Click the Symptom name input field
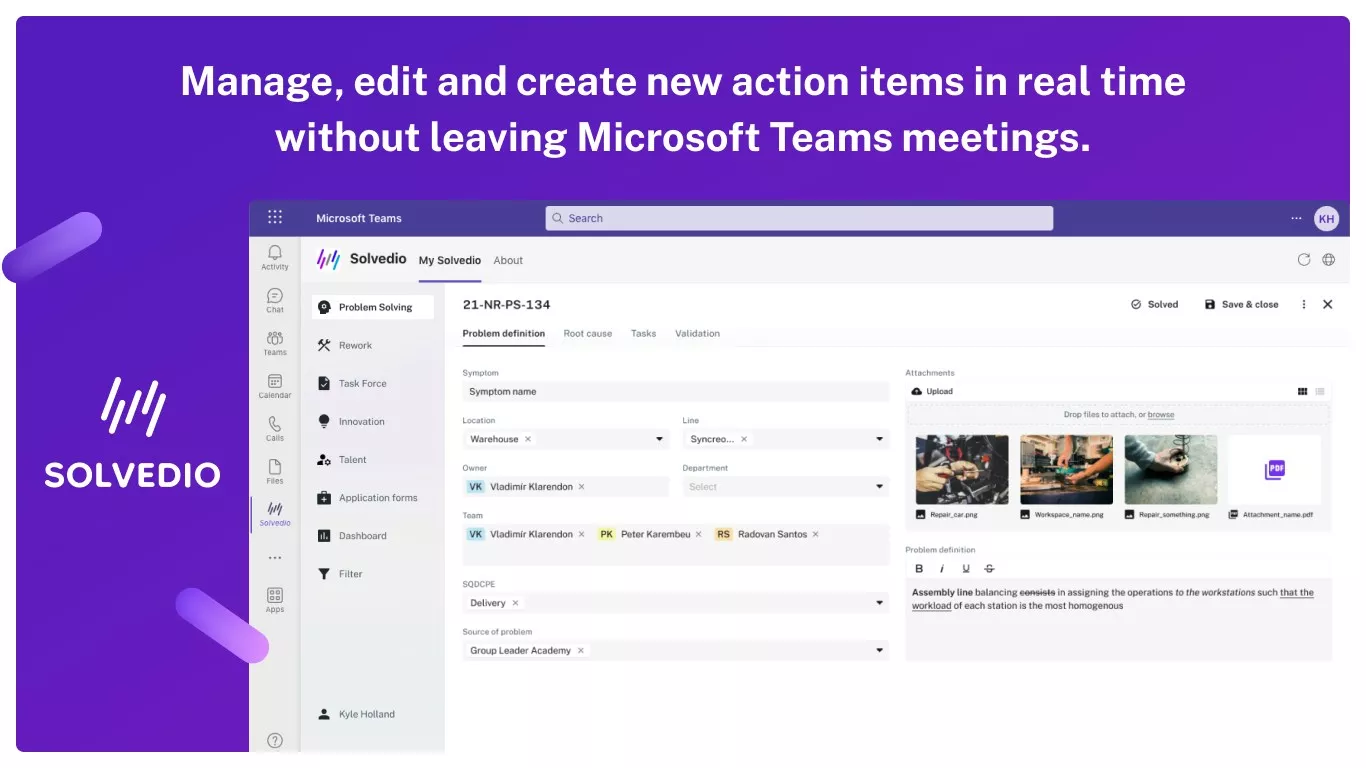Image resolution: width=1366 pixels, height=768 pixels. pos(675,392)
